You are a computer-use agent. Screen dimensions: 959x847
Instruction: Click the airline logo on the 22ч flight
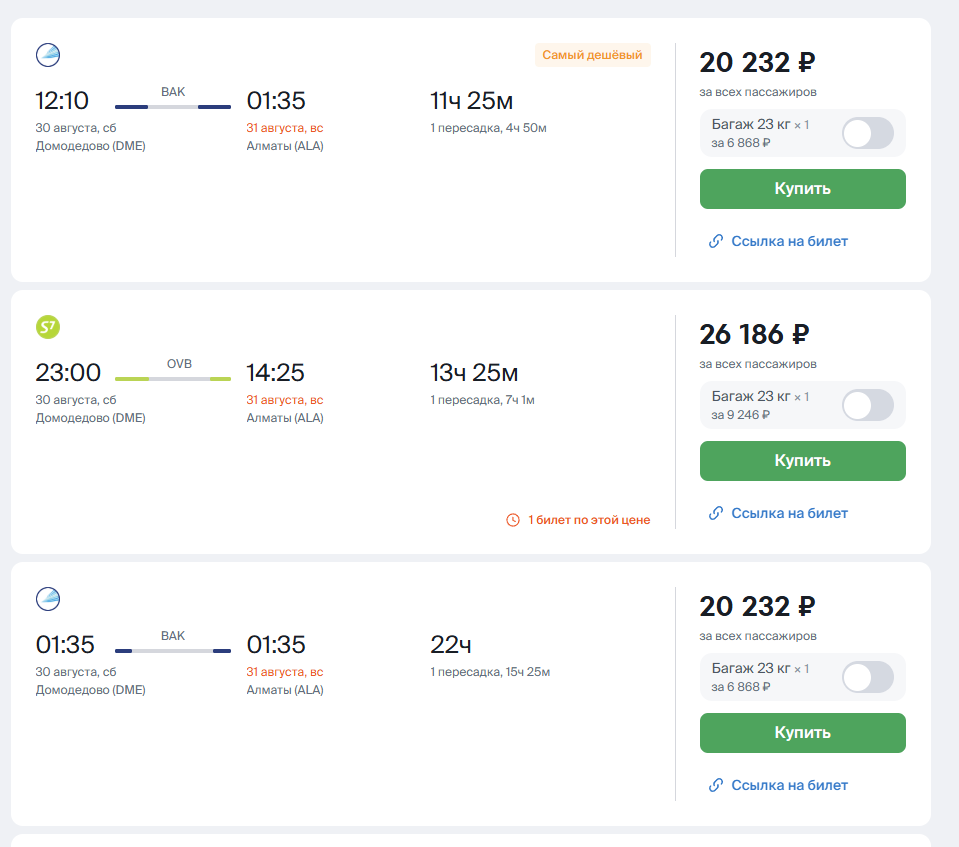(48, 599)
